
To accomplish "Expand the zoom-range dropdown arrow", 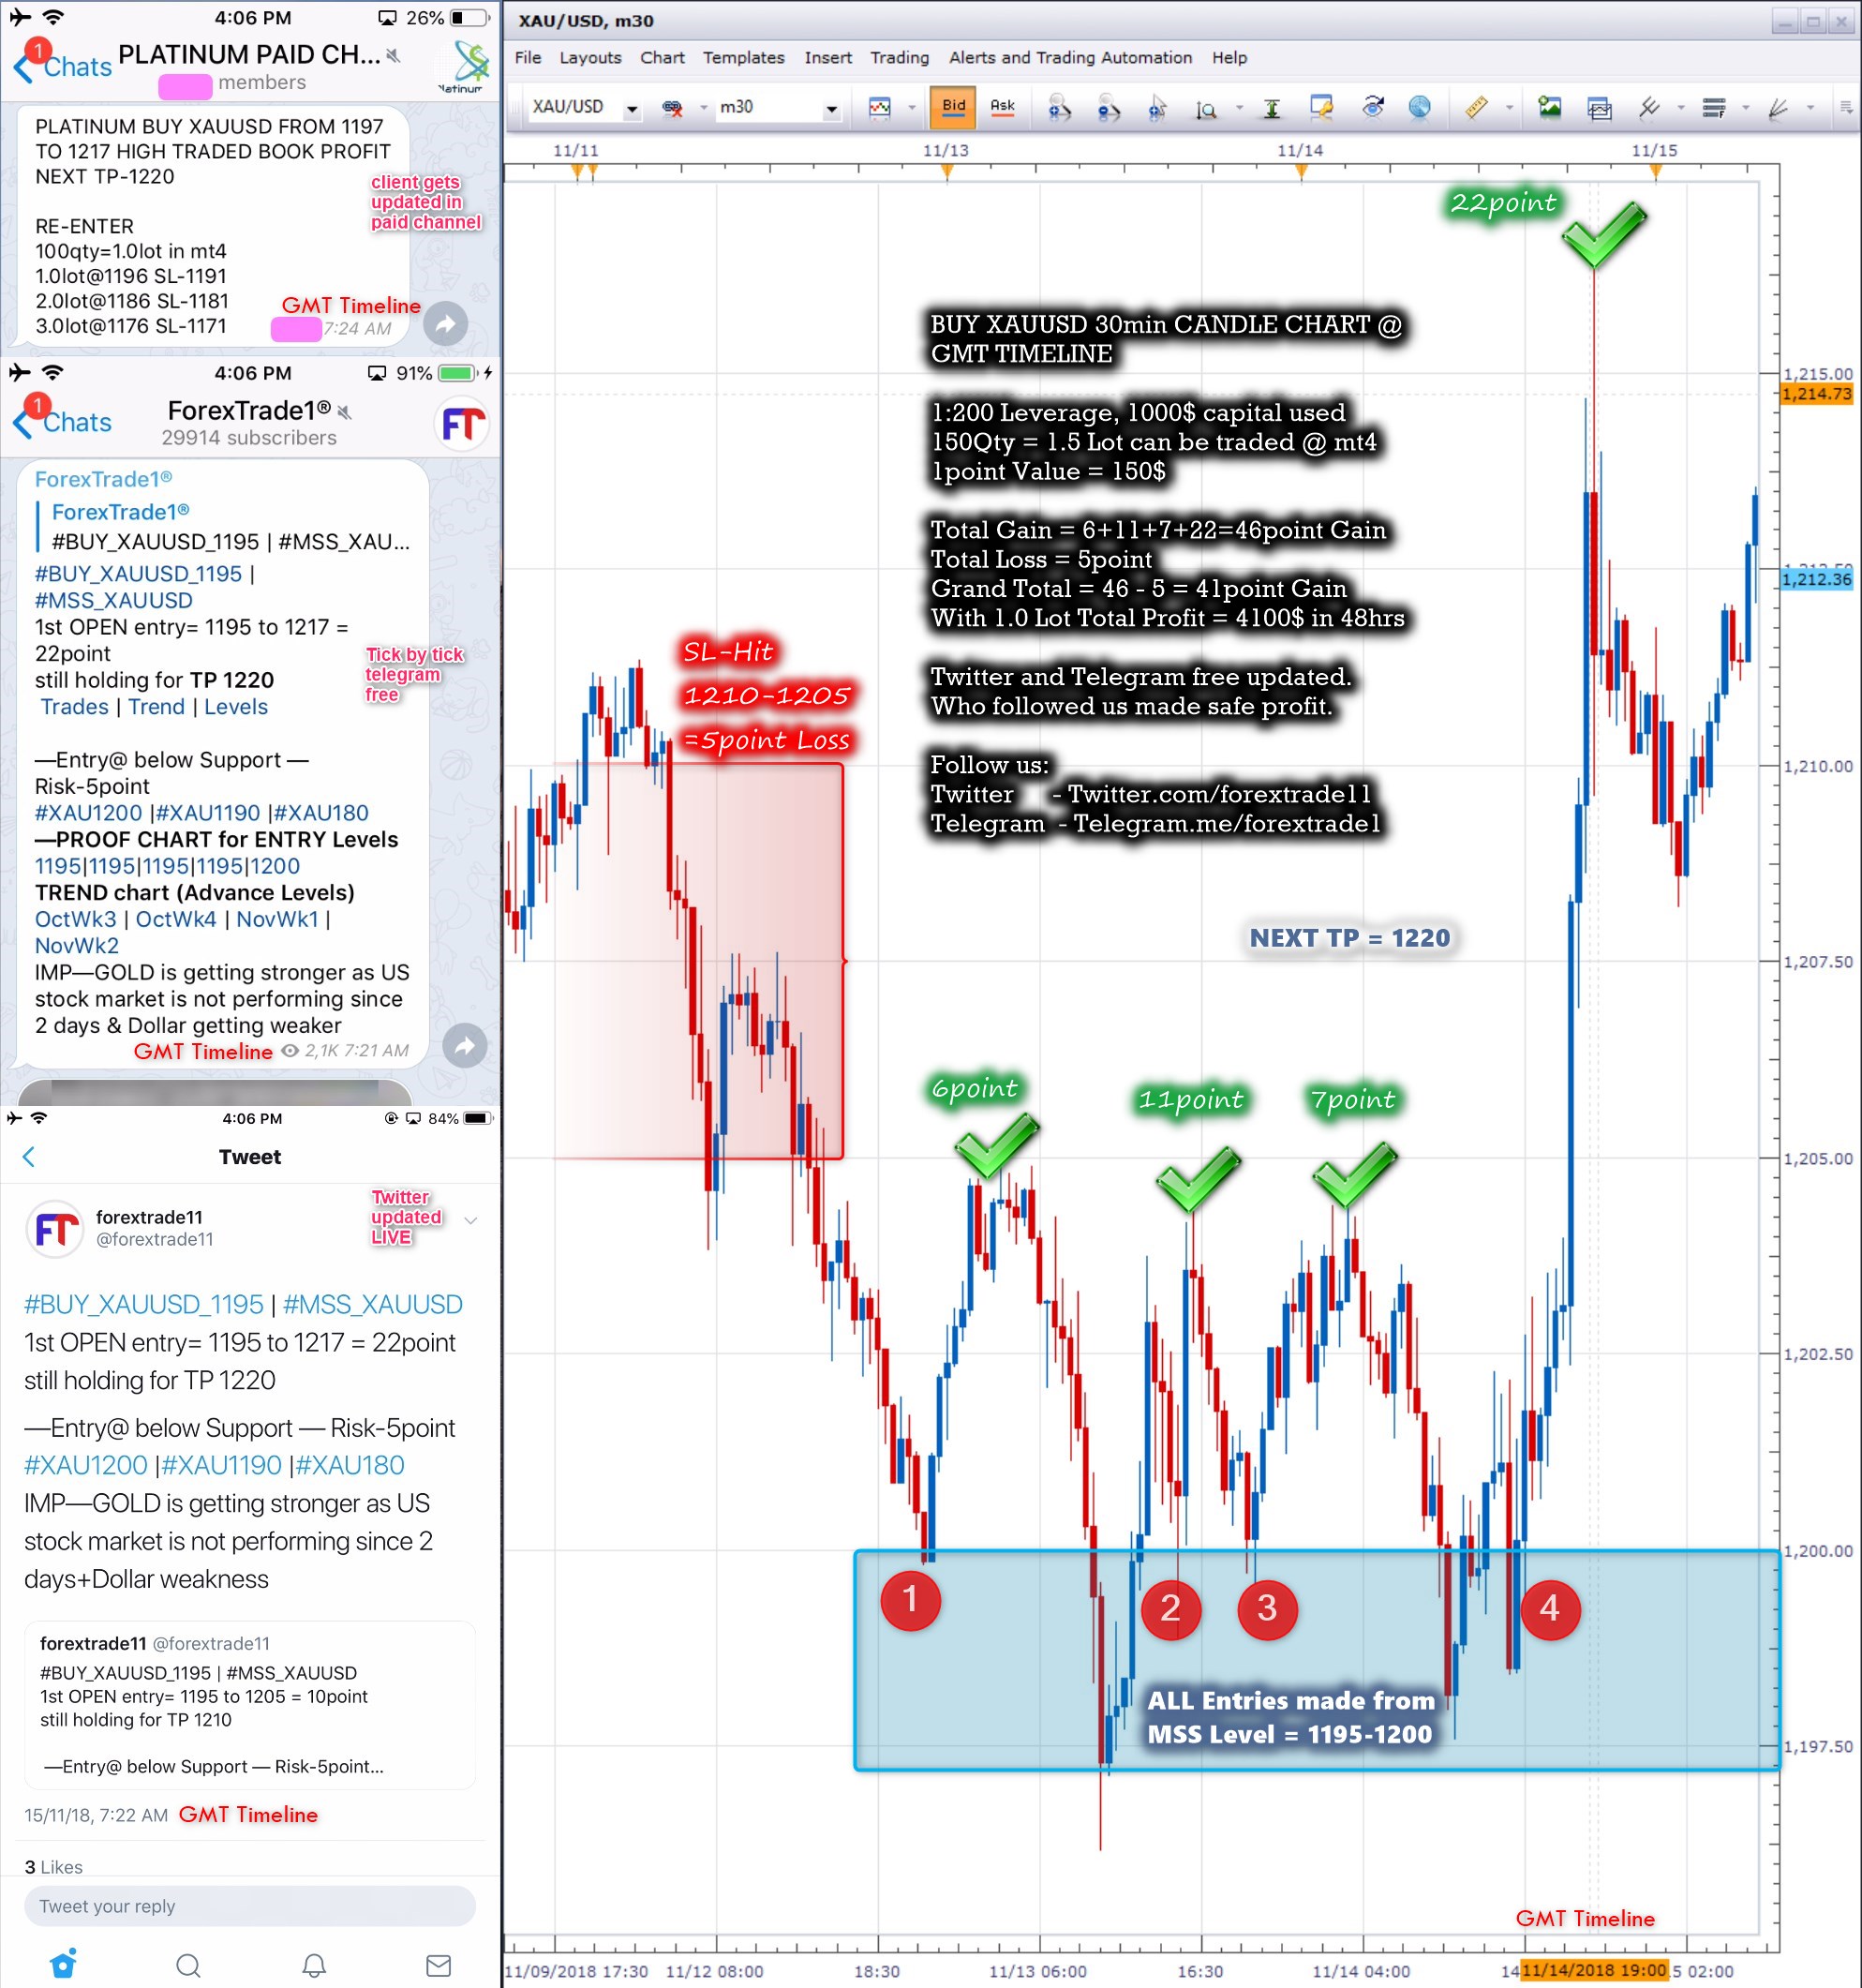I will click(1239, 108).
